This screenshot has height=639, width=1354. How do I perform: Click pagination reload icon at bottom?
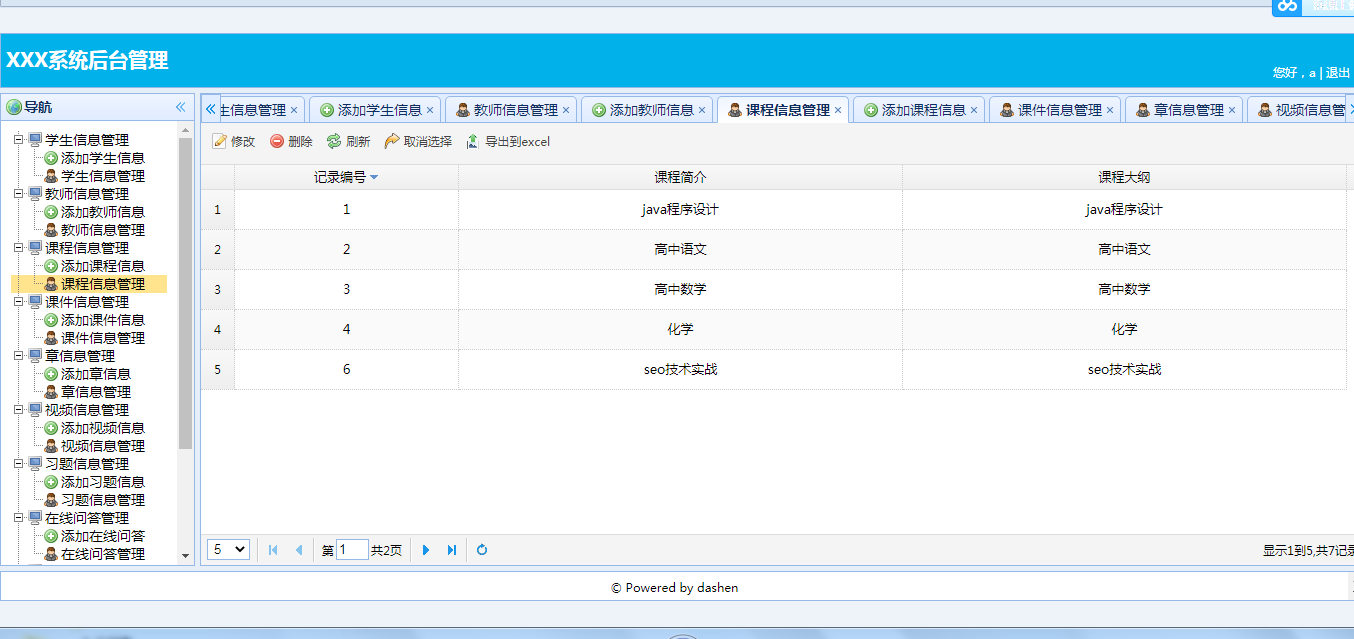point(482,550)
